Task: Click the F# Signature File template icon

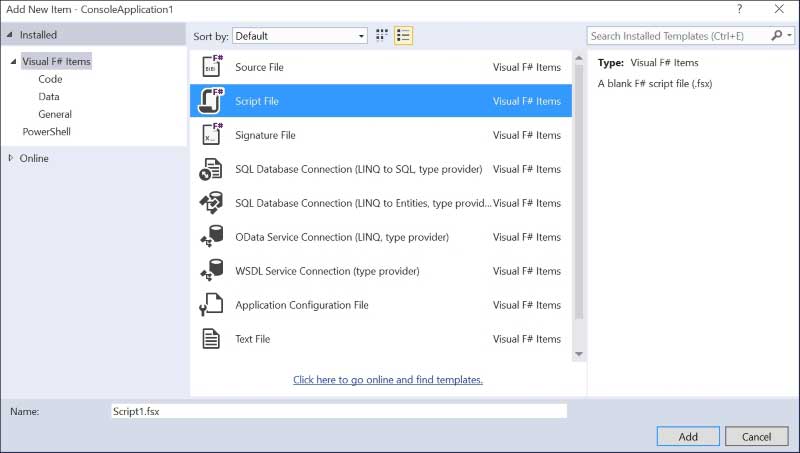Action: coord(212,135)
